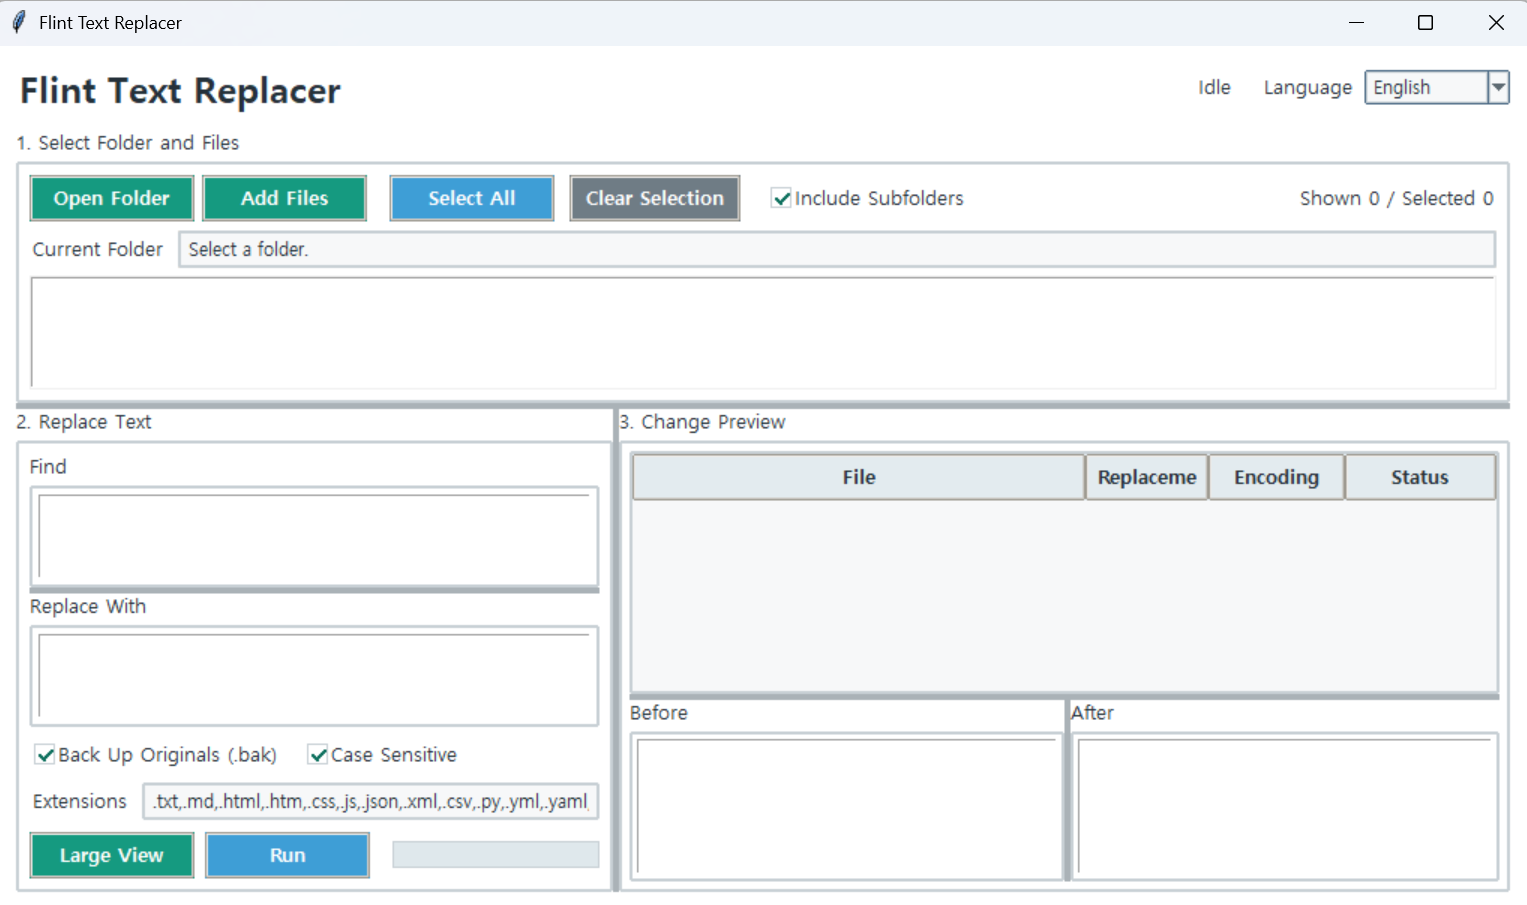Click the Idle status text
1527x905 pixels.
[1214, 88]
